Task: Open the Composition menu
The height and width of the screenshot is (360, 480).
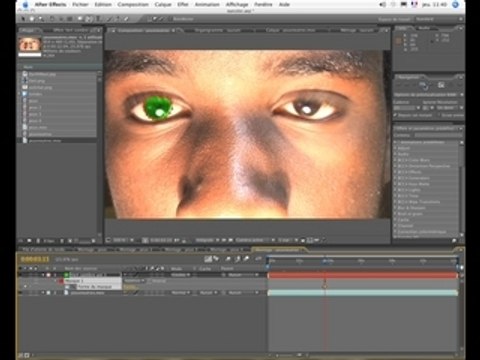Action: click(133, 5)
